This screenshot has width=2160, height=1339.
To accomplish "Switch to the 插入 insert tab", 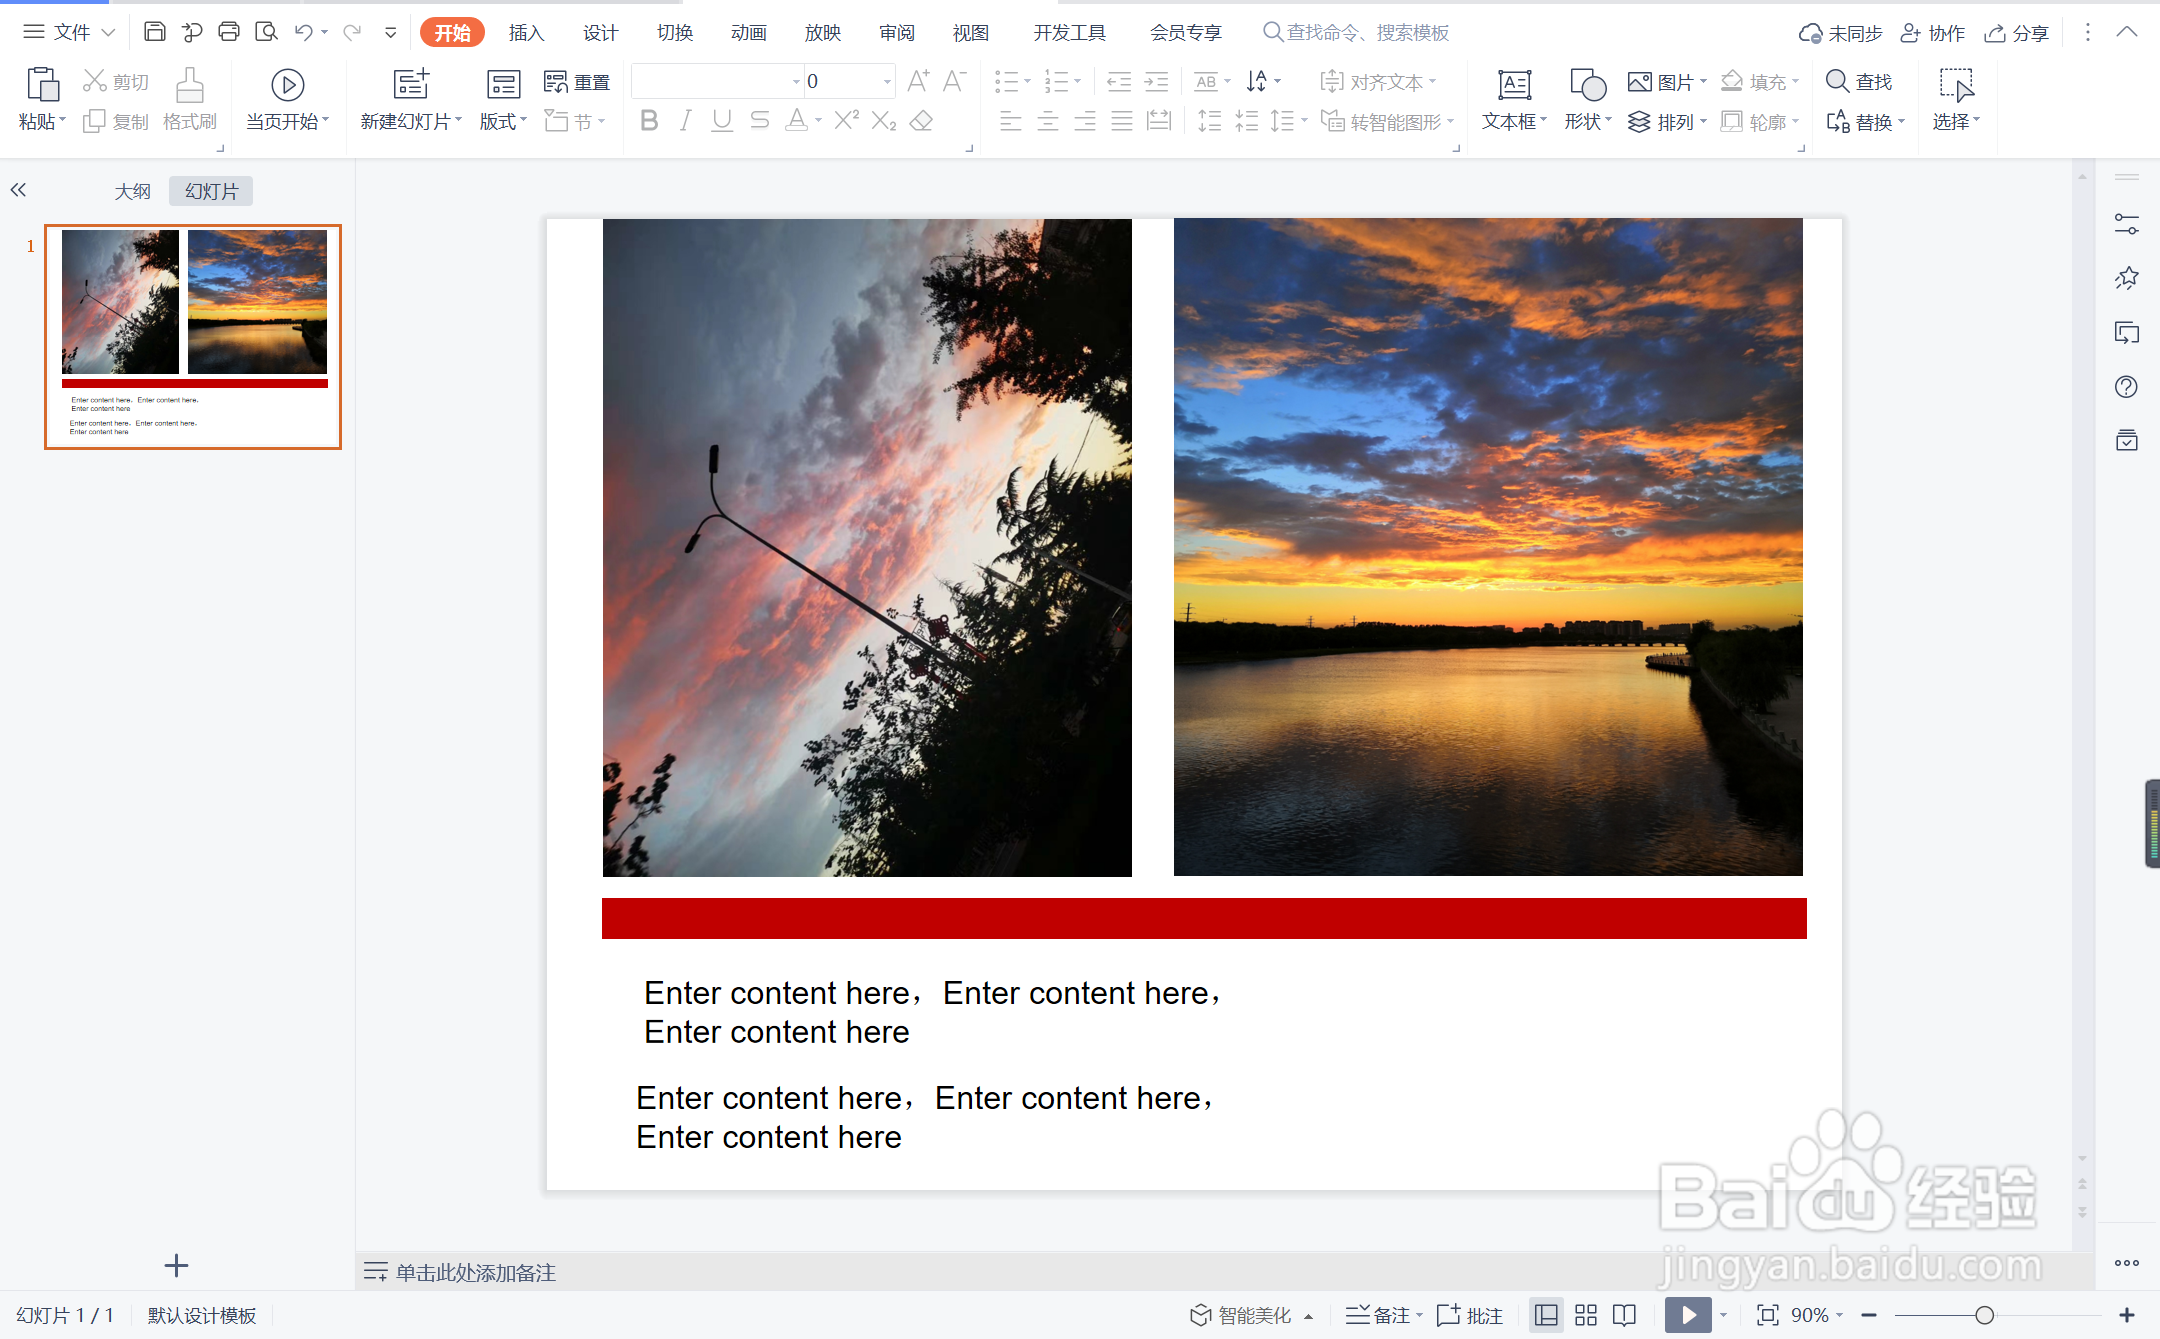I will 526,33.
